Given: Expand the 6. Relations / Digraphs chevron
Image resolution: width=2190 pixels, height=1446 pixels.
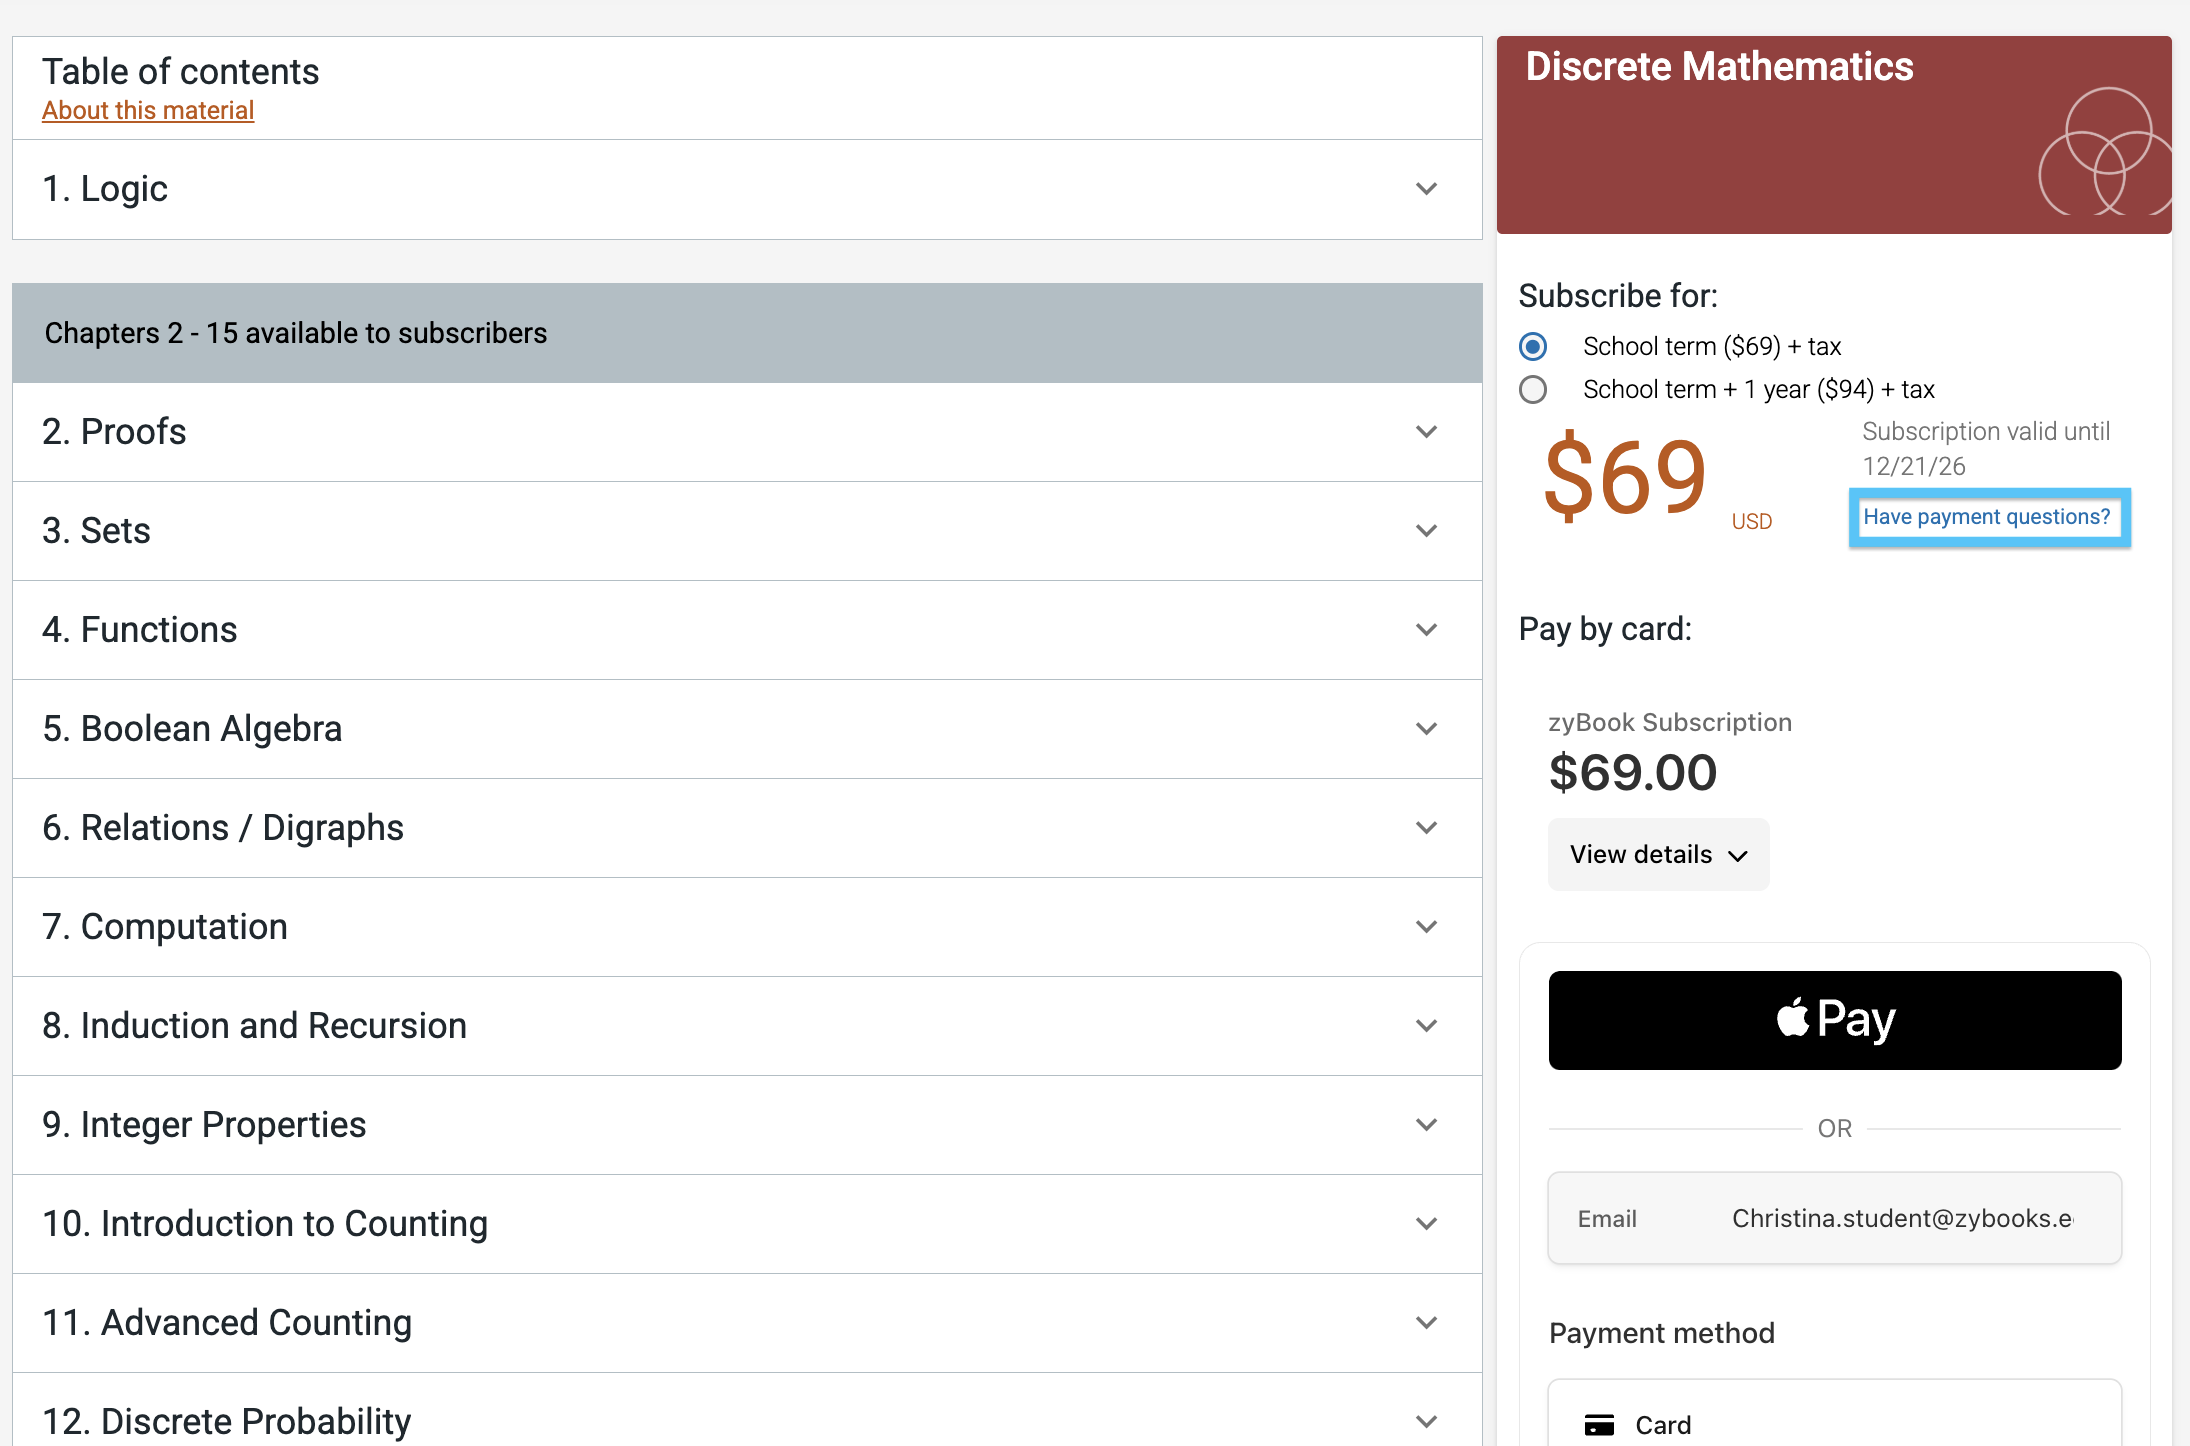Looking at the screenshot, I should click(1426, 828).
